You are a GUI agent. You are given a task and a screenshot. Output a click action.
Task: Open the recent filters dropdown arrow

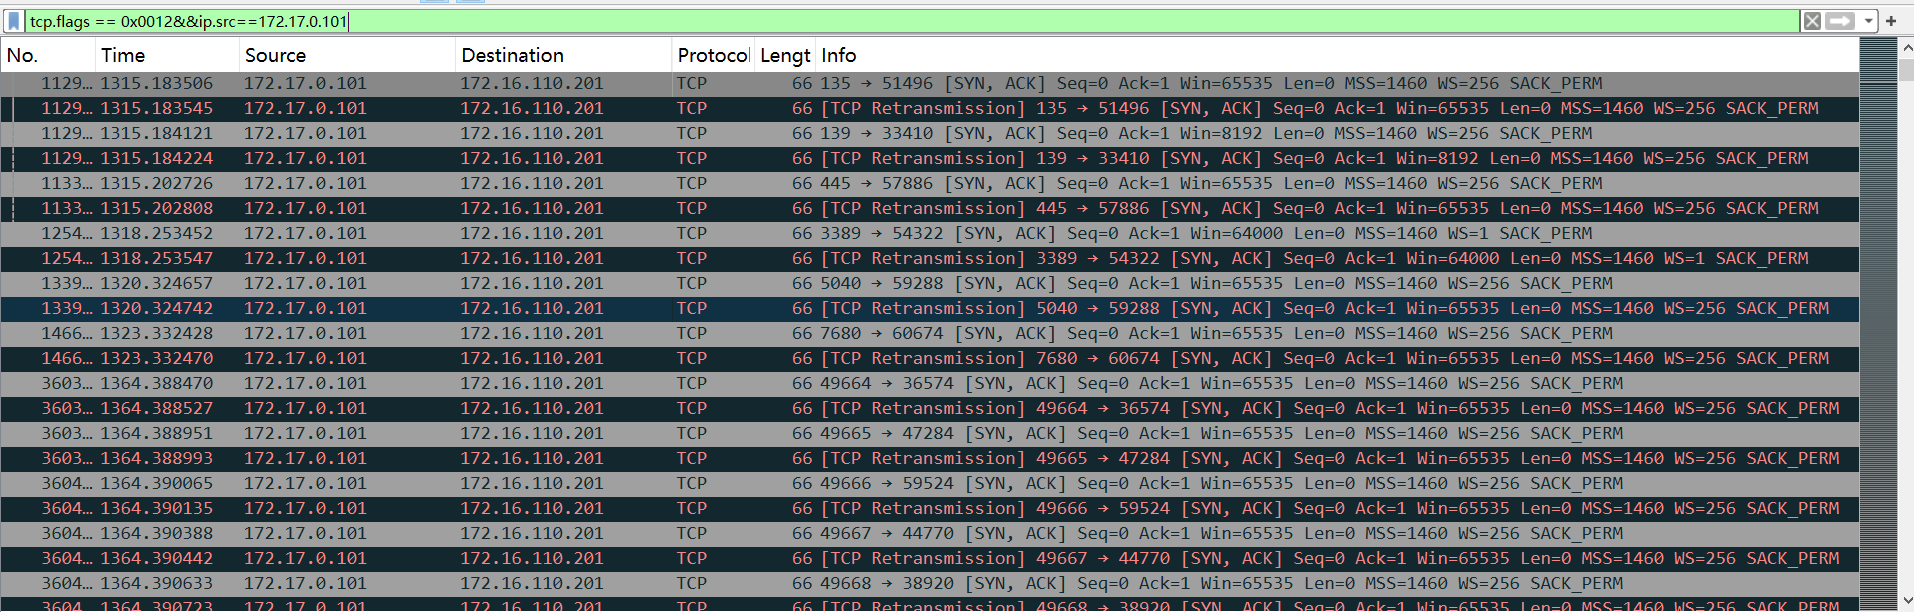coord(1867,21)
